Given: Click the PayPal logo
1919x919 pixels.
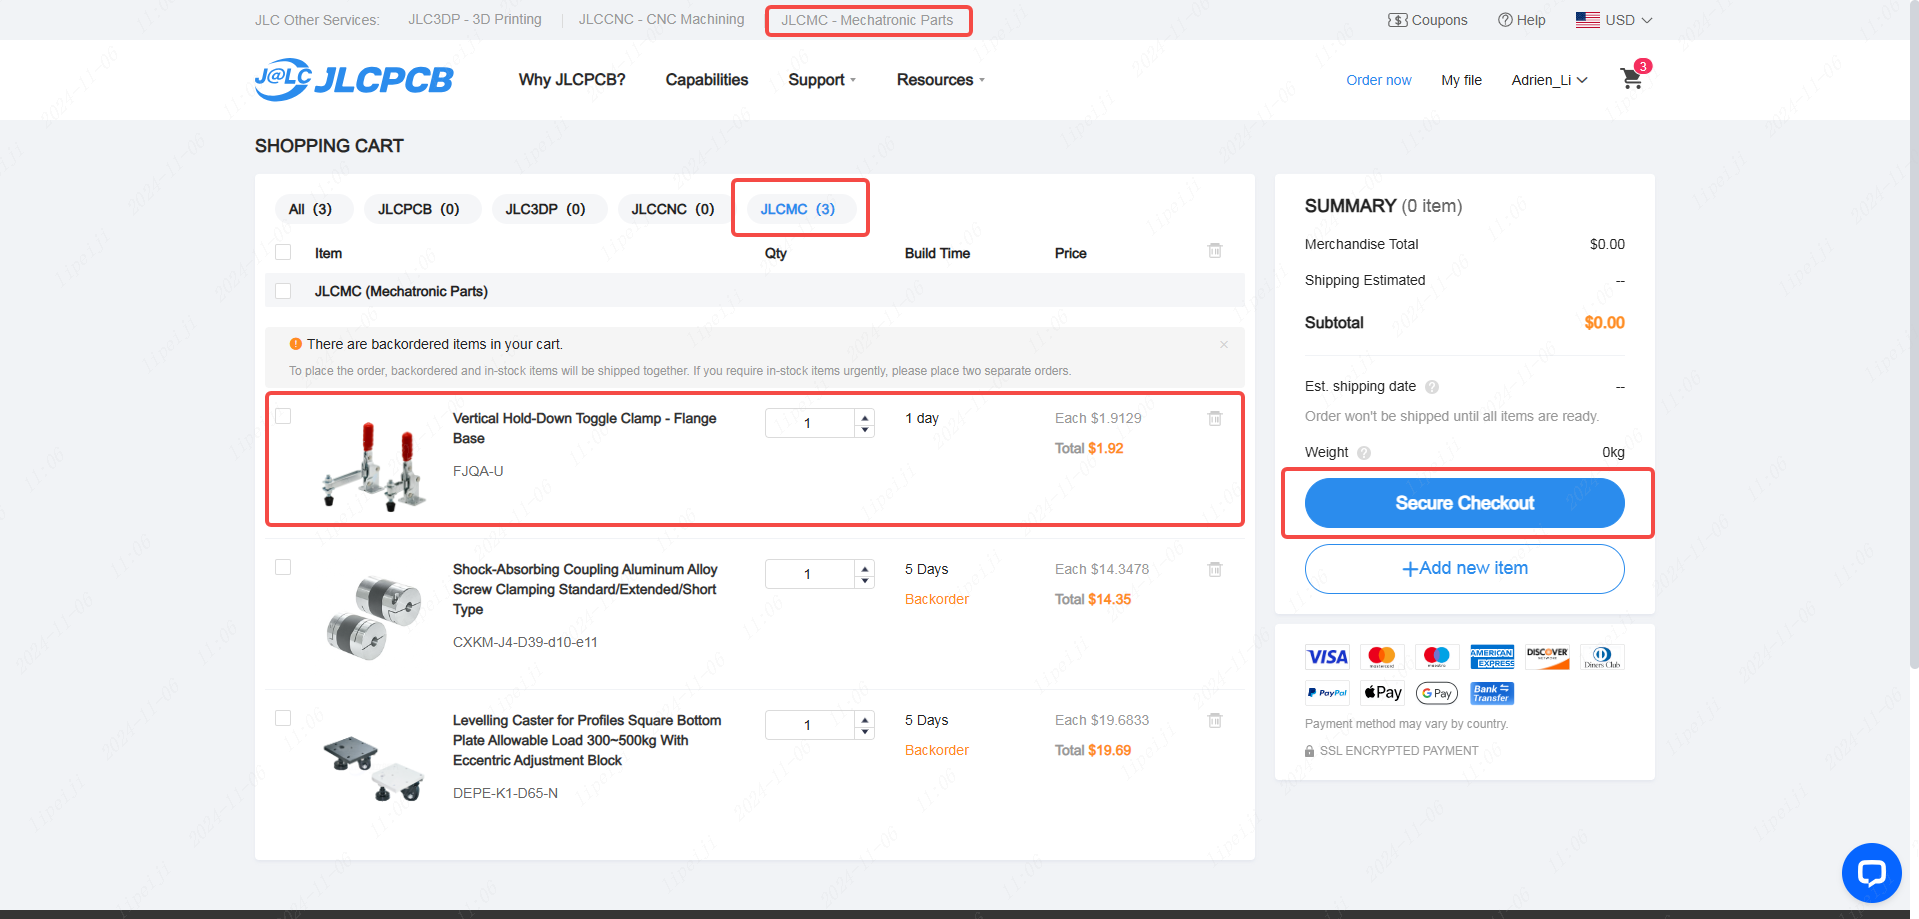Looking at the screenshot, I should pyautogui.click(x=1327, y=693).
